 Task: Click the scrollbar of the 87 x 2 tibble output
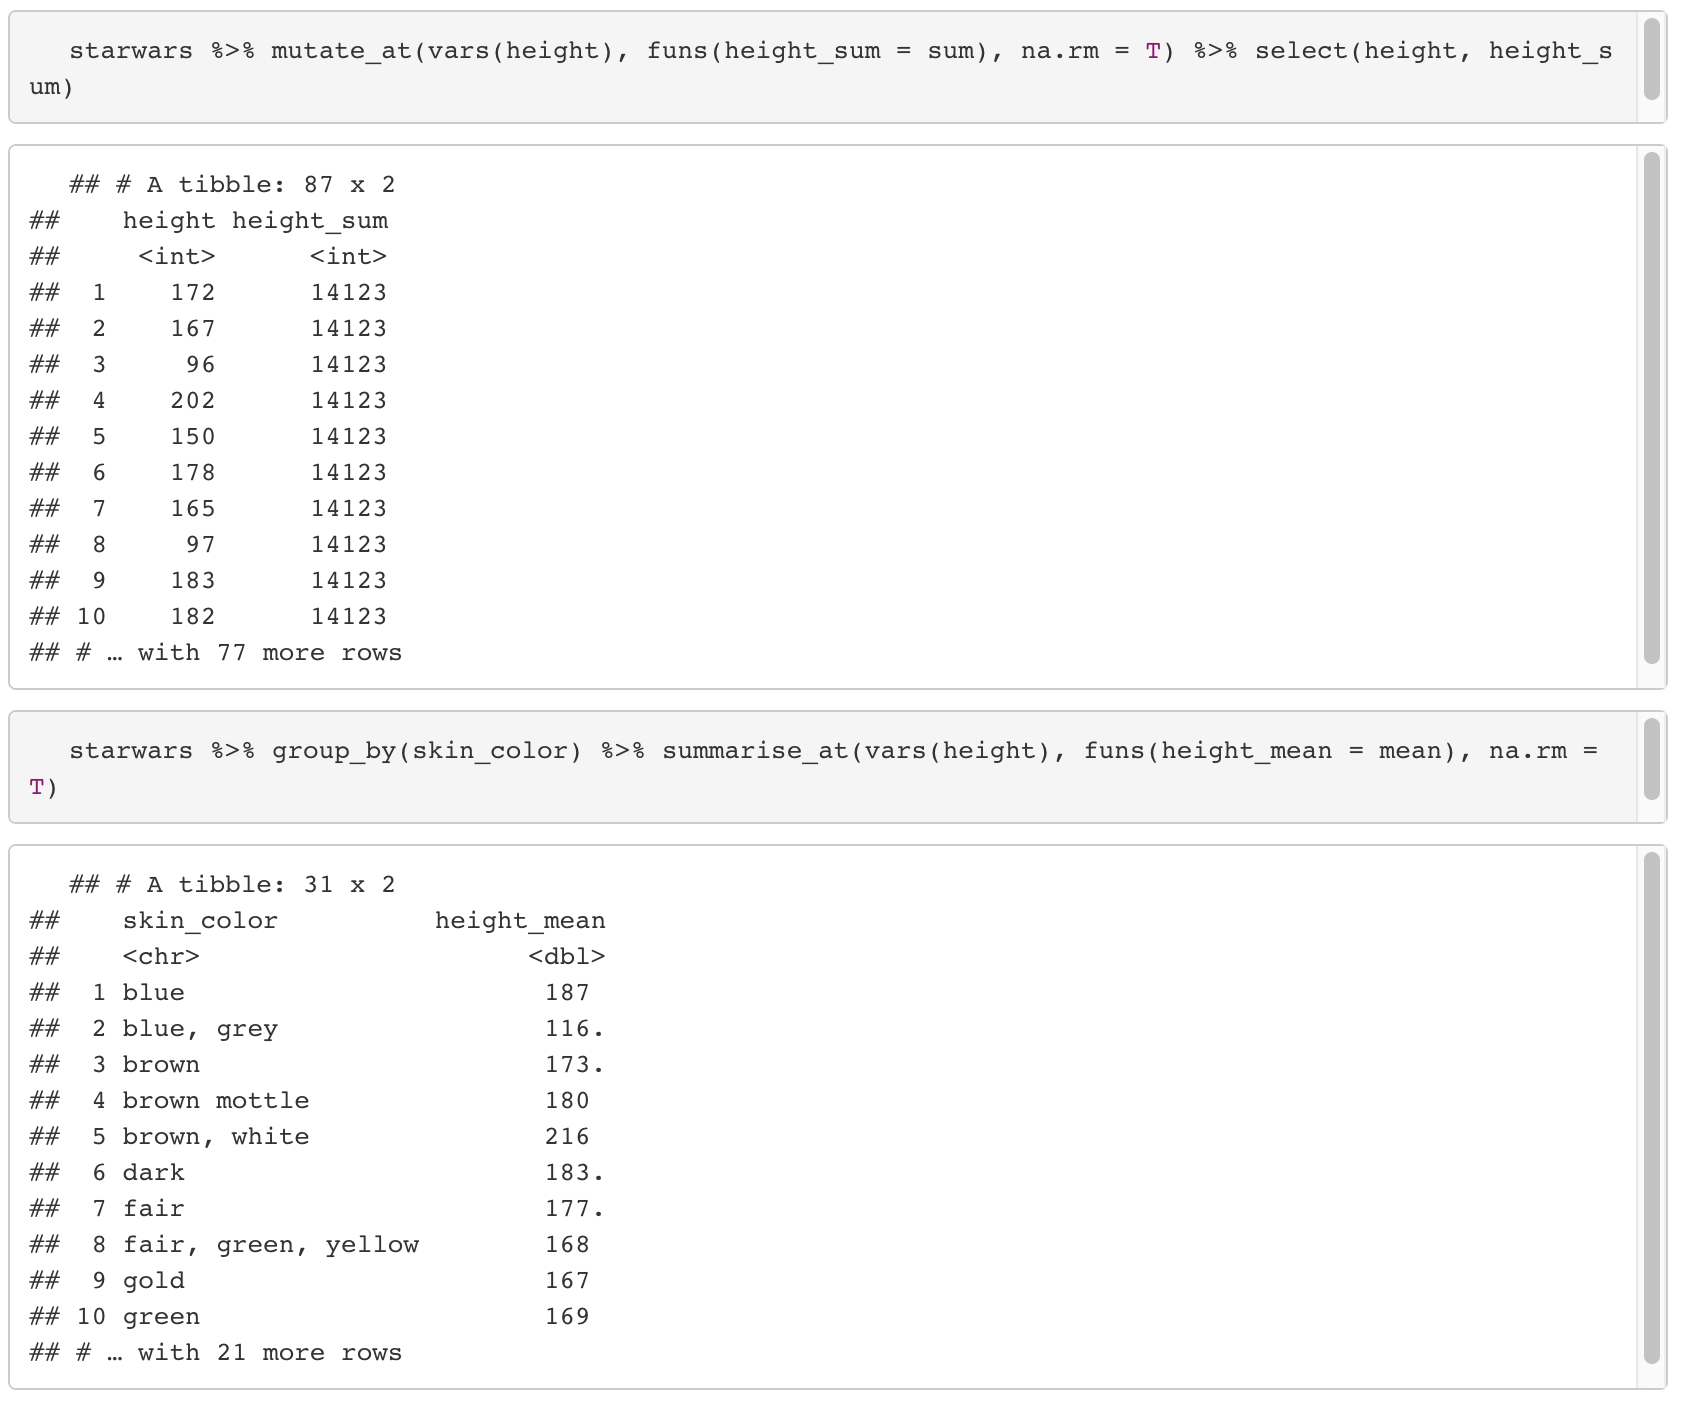click(x=1651, y=408)
